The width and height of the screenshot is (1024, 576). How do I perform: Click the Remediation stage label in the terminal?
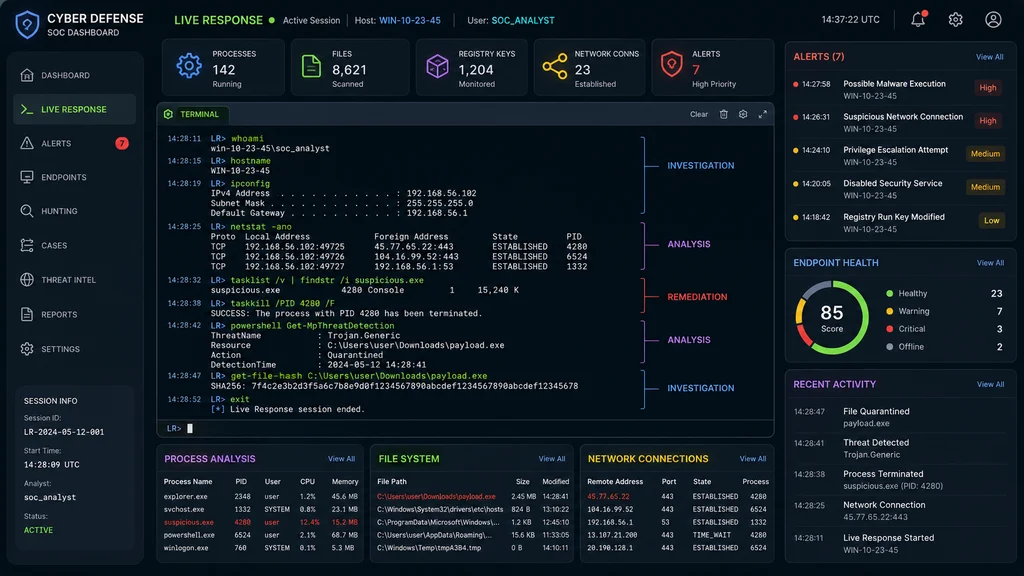pyautogui.click(x=697, y=296)
